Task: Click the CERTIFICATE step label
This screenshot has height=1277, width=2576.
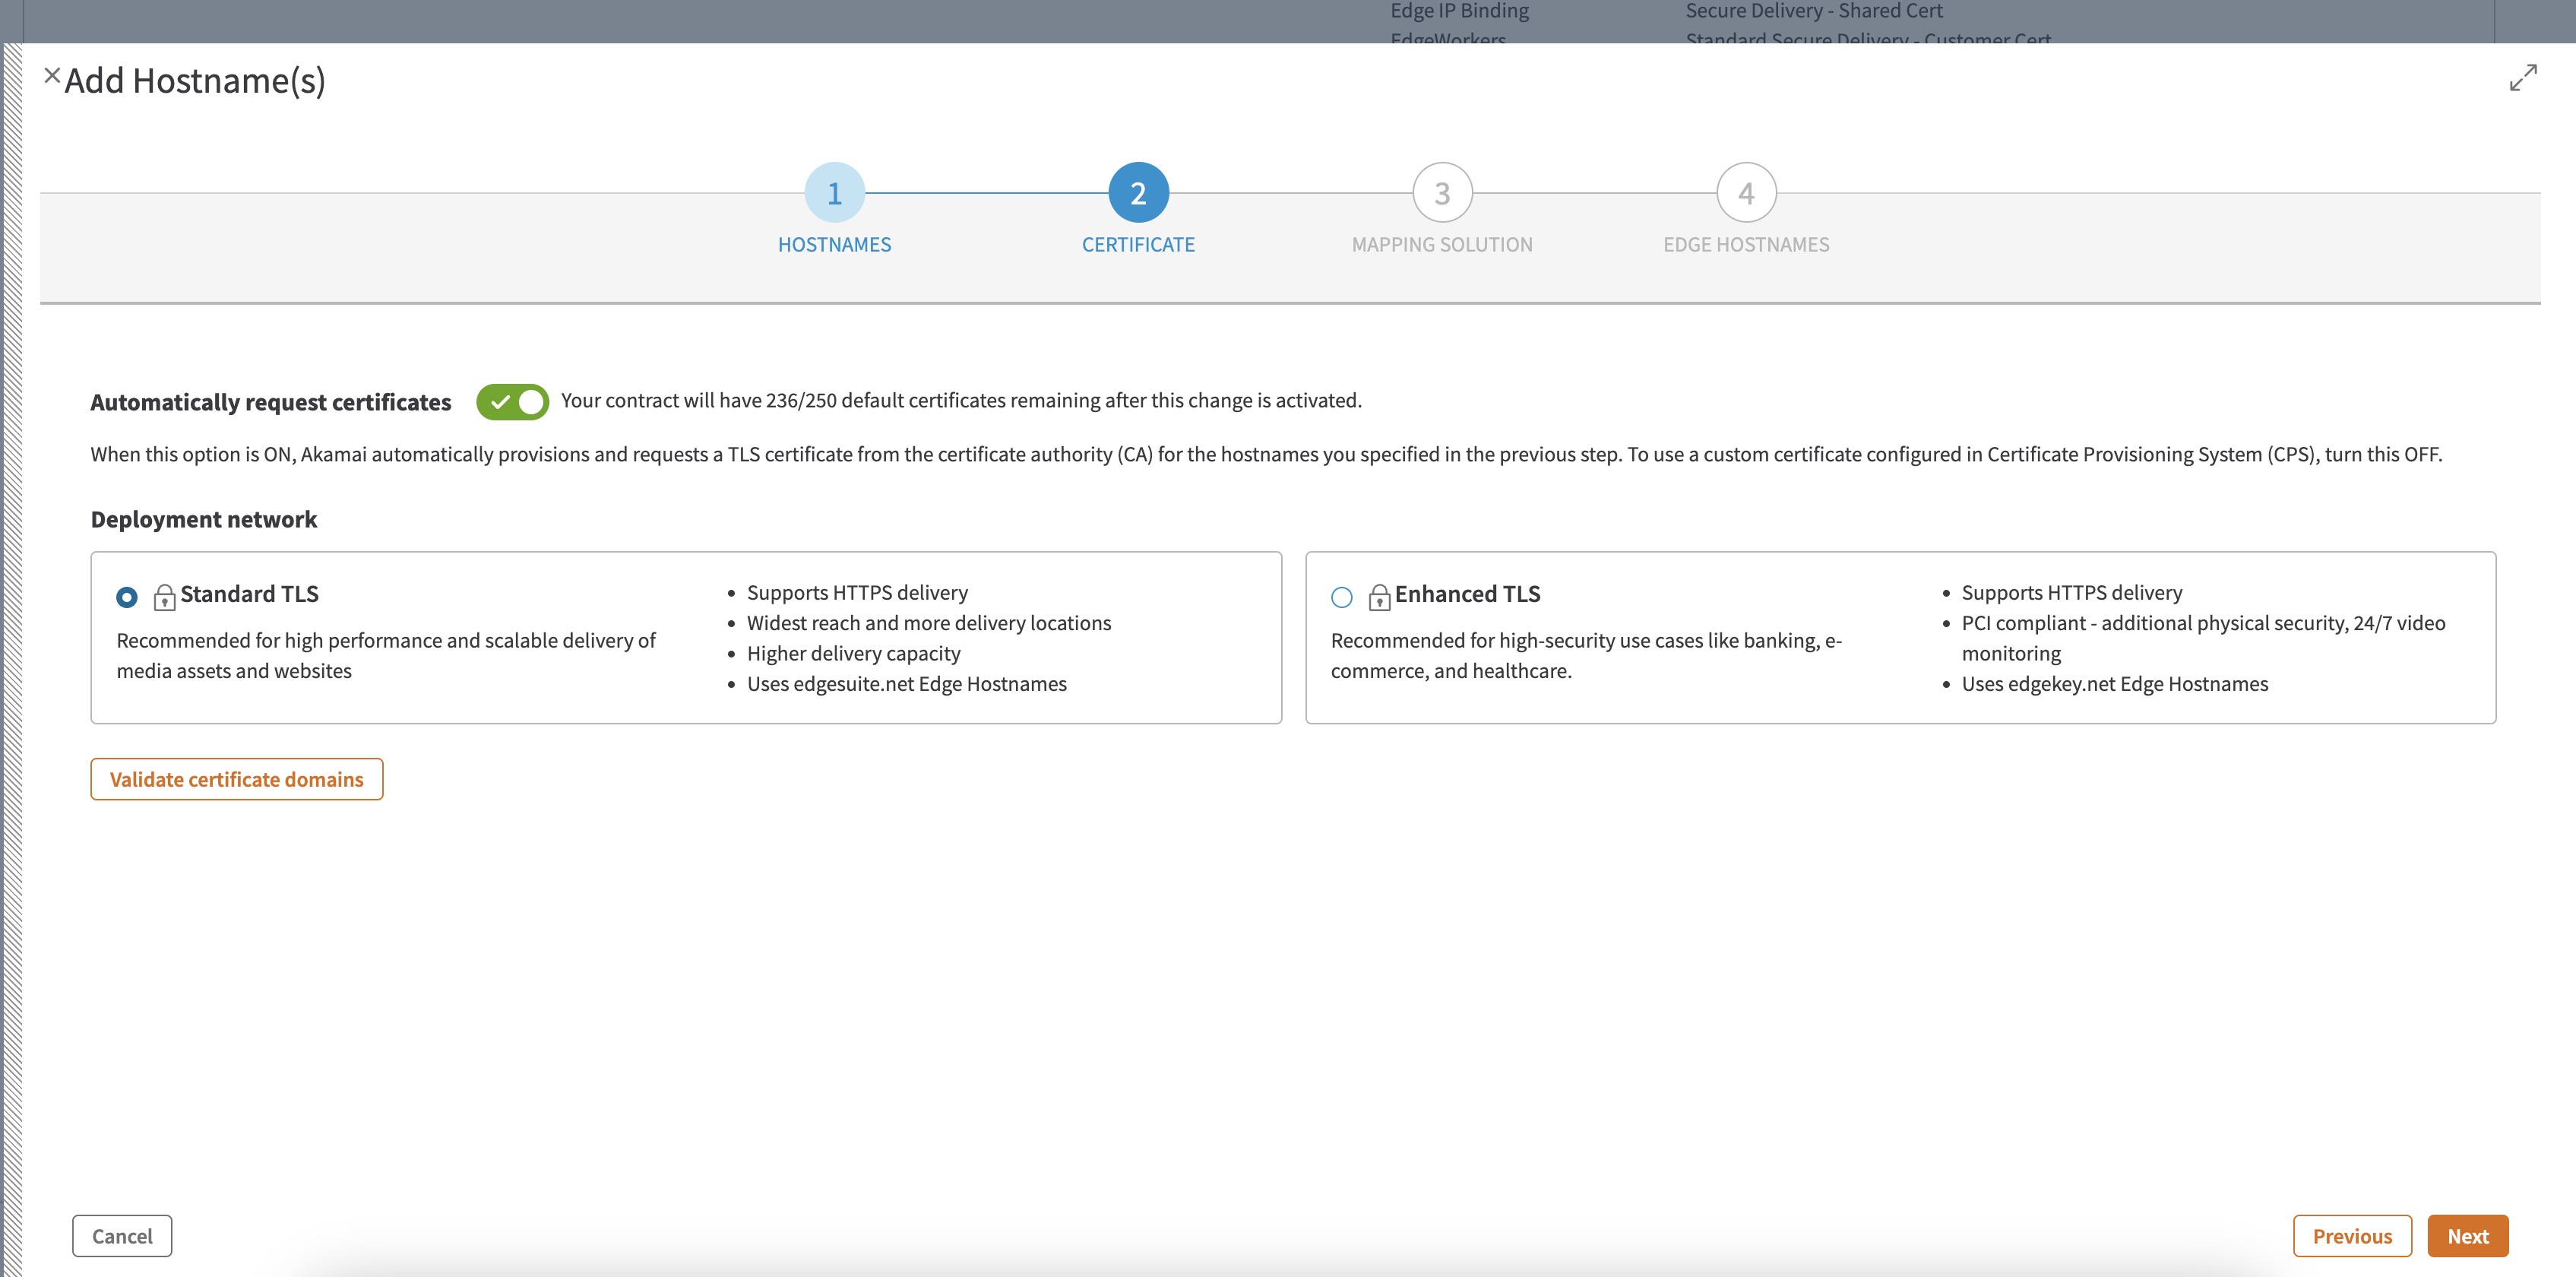Action: click(x=1138, y=245)
